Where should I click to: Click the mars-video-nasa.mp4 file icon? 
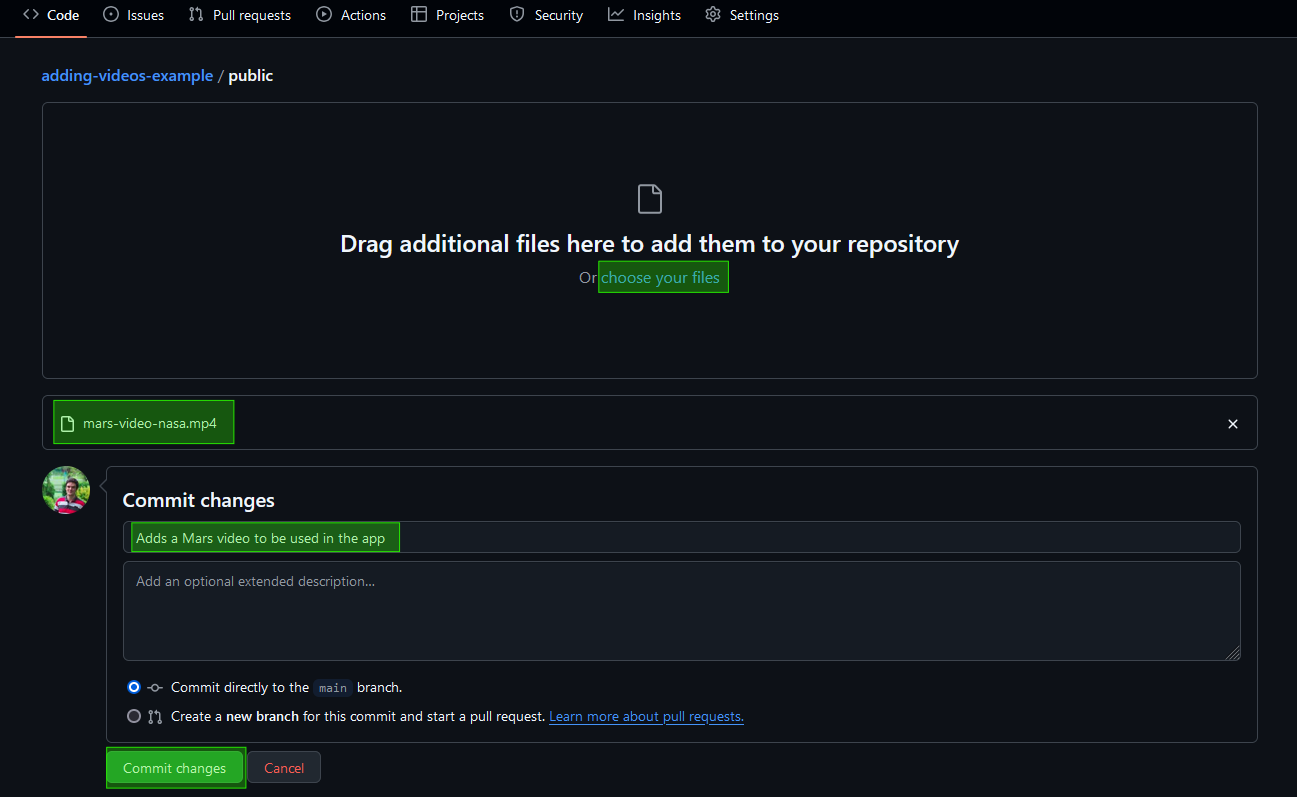68,421
